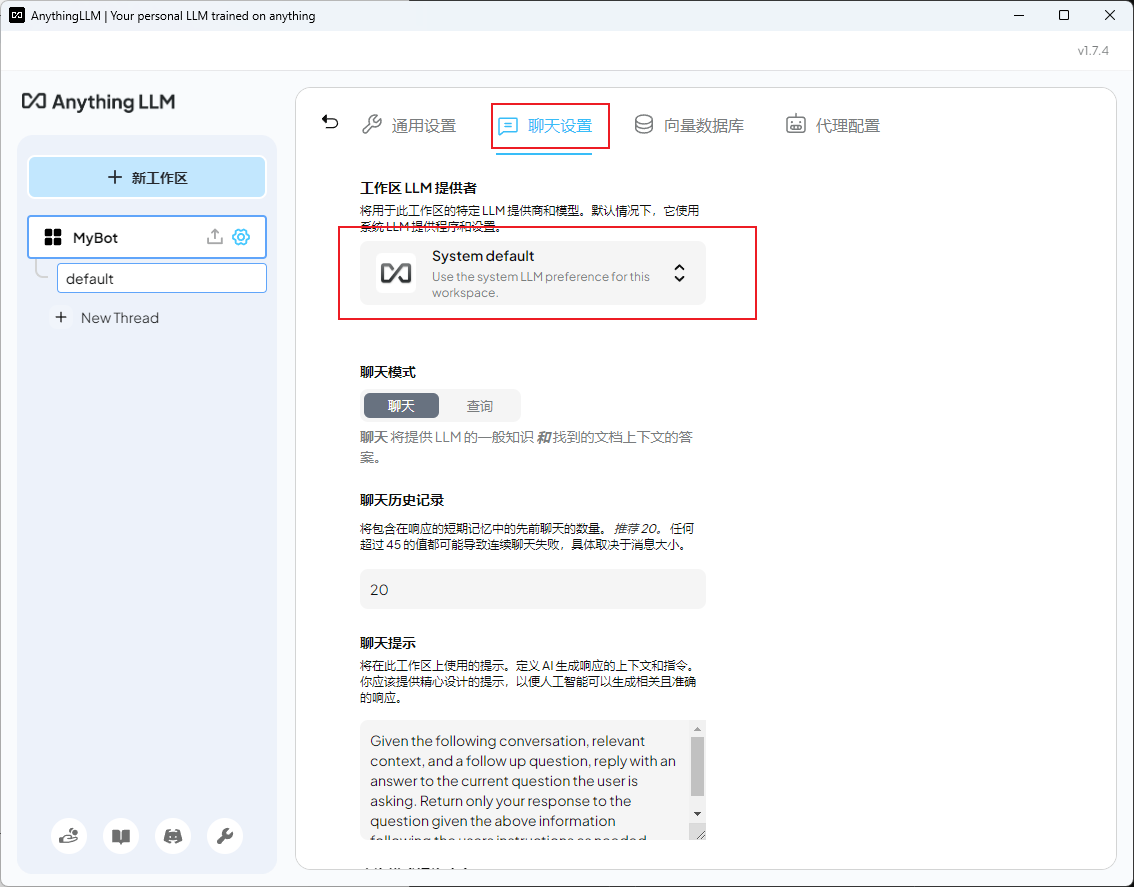Select 查询 query mode
This screenshot has width=1134, height=887.
tap(479, 406)
